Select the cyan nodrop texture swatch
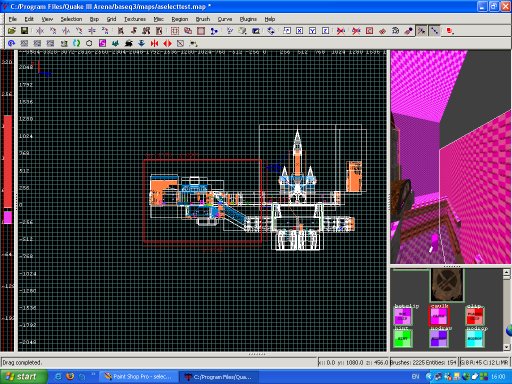The height and width of the screenshot is (384, 512). point(475,338)
